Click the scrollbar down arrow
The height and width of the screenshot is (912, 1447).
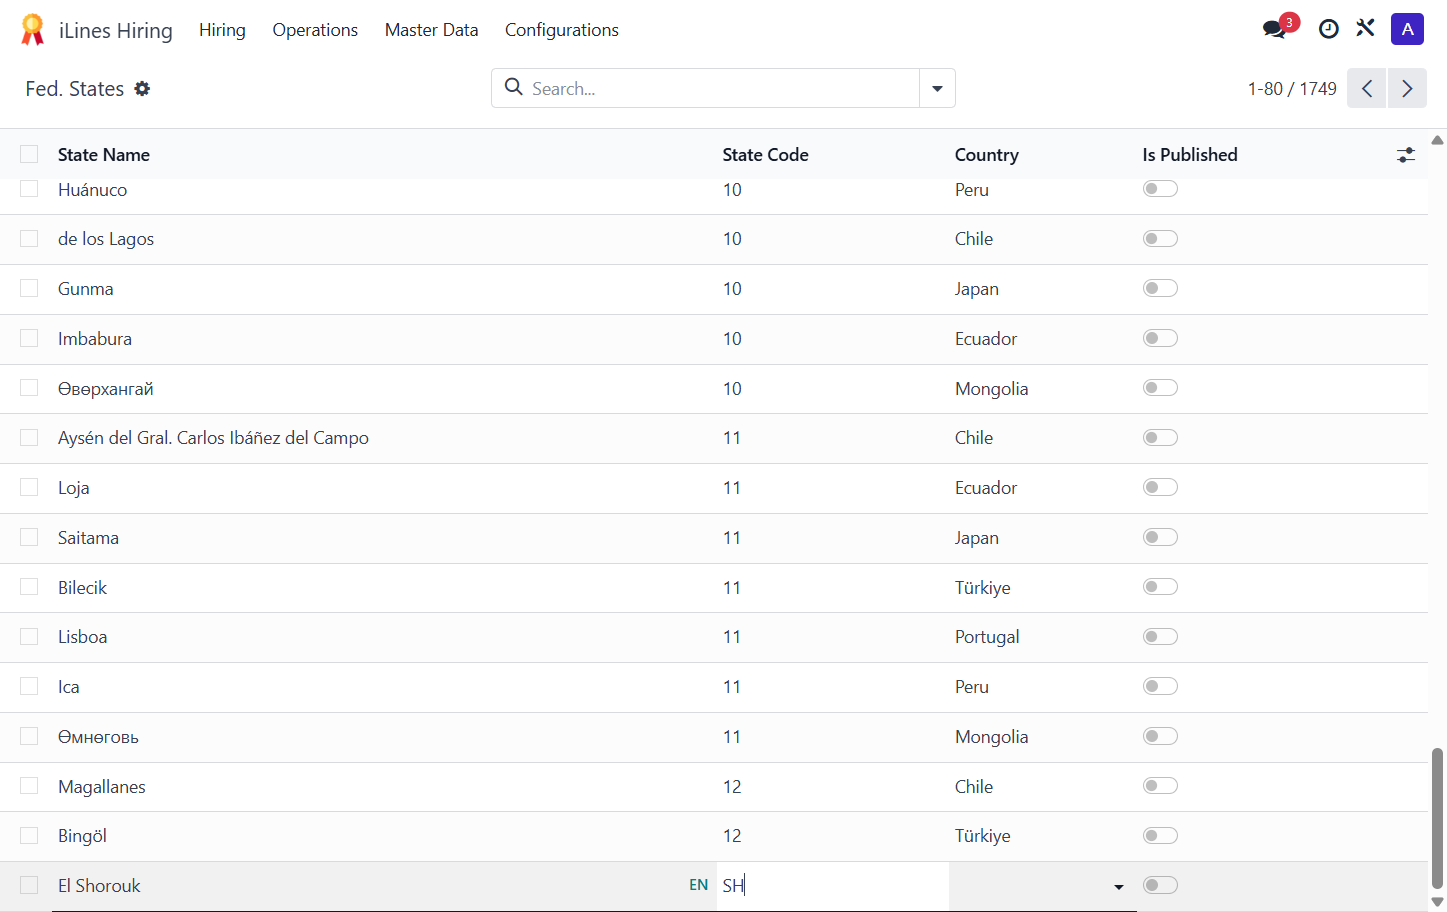[x=1437, y=902]
